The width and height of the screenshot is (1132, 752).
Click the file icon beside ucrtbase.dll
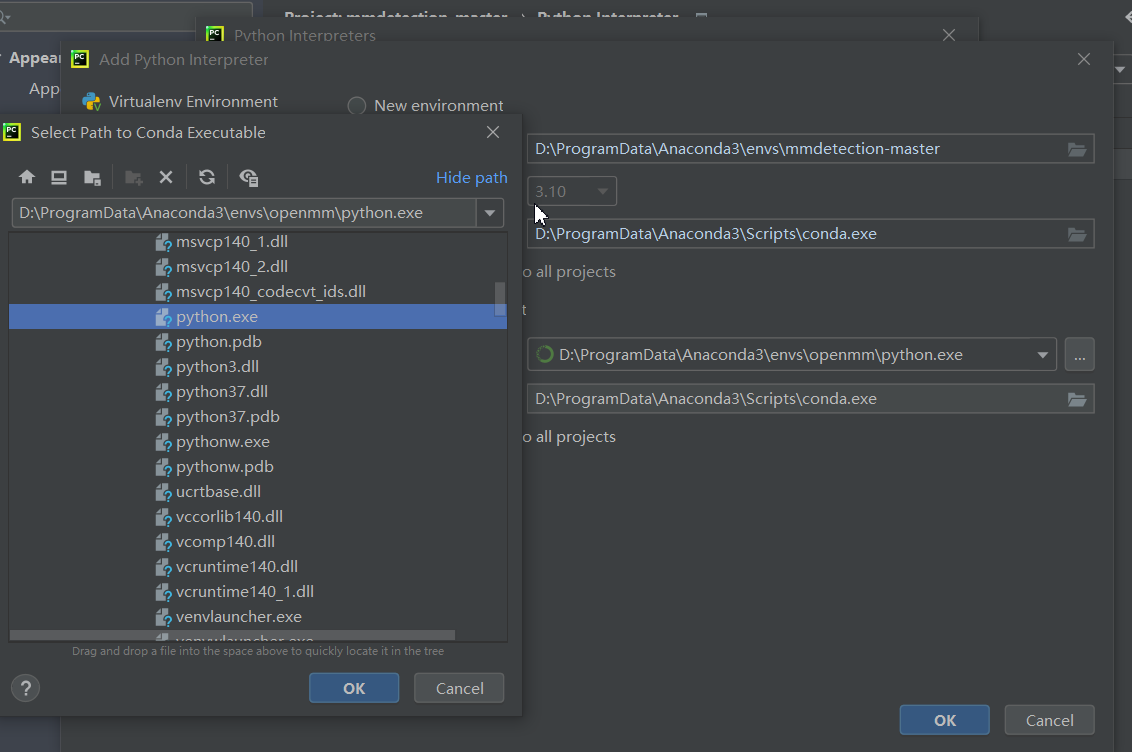click(164, 492)
